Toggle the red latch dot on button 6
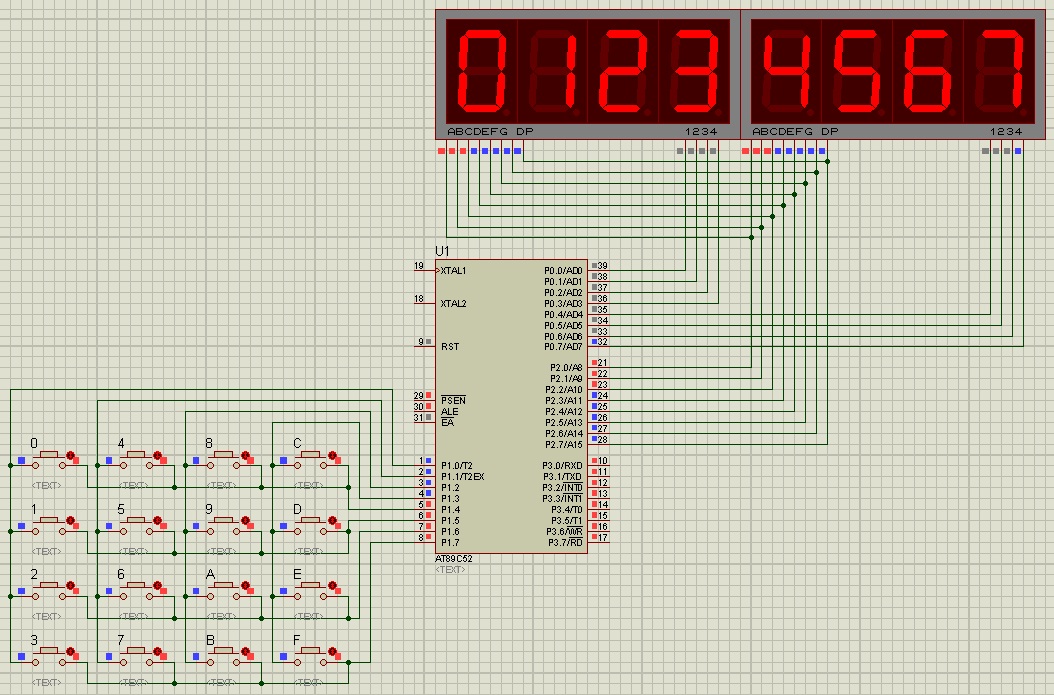This screenshot has height=695, width=1054. pyautogui.click(x=158, y=585)
